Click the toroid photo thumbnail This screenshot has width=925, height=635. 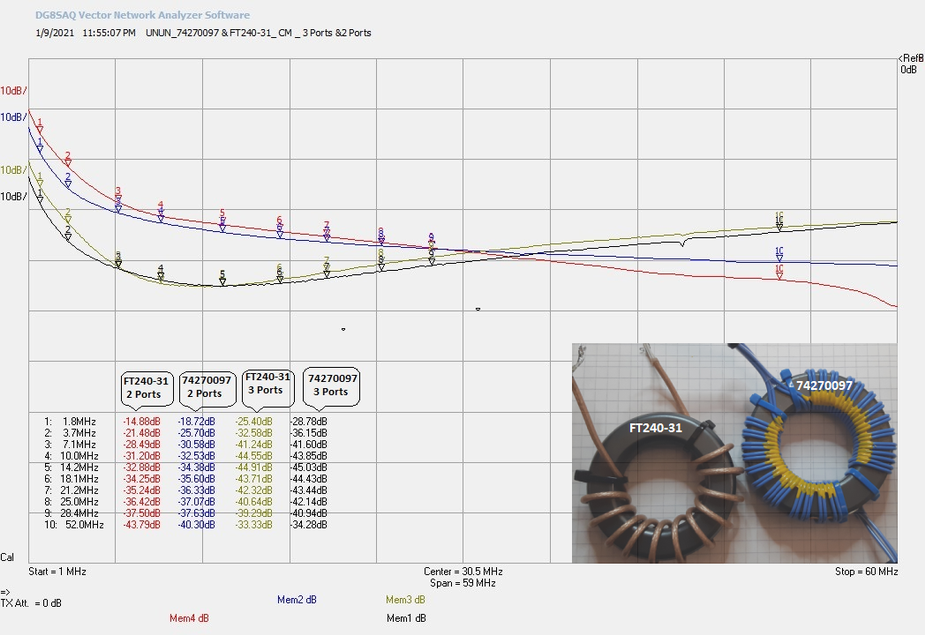[x=734, y=453]
